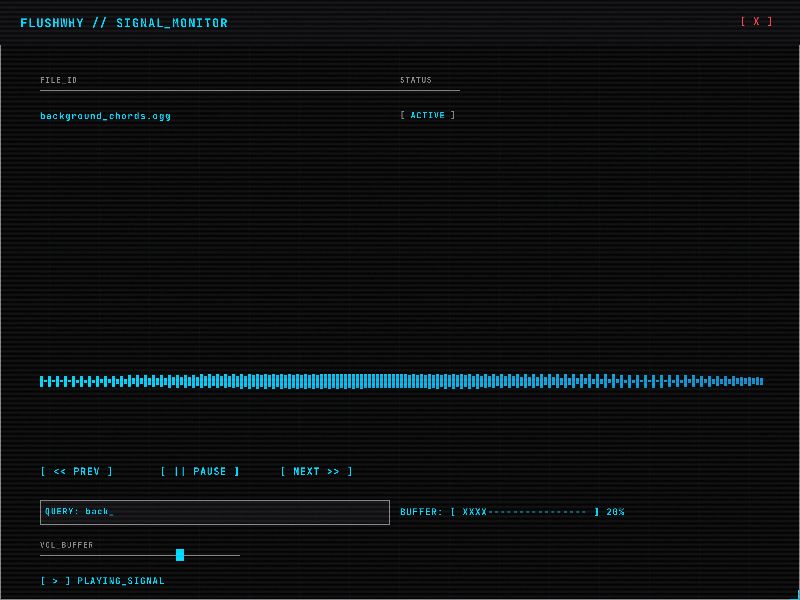Skip to the next track
Screen dimensions: 800x600
(316, 471)
